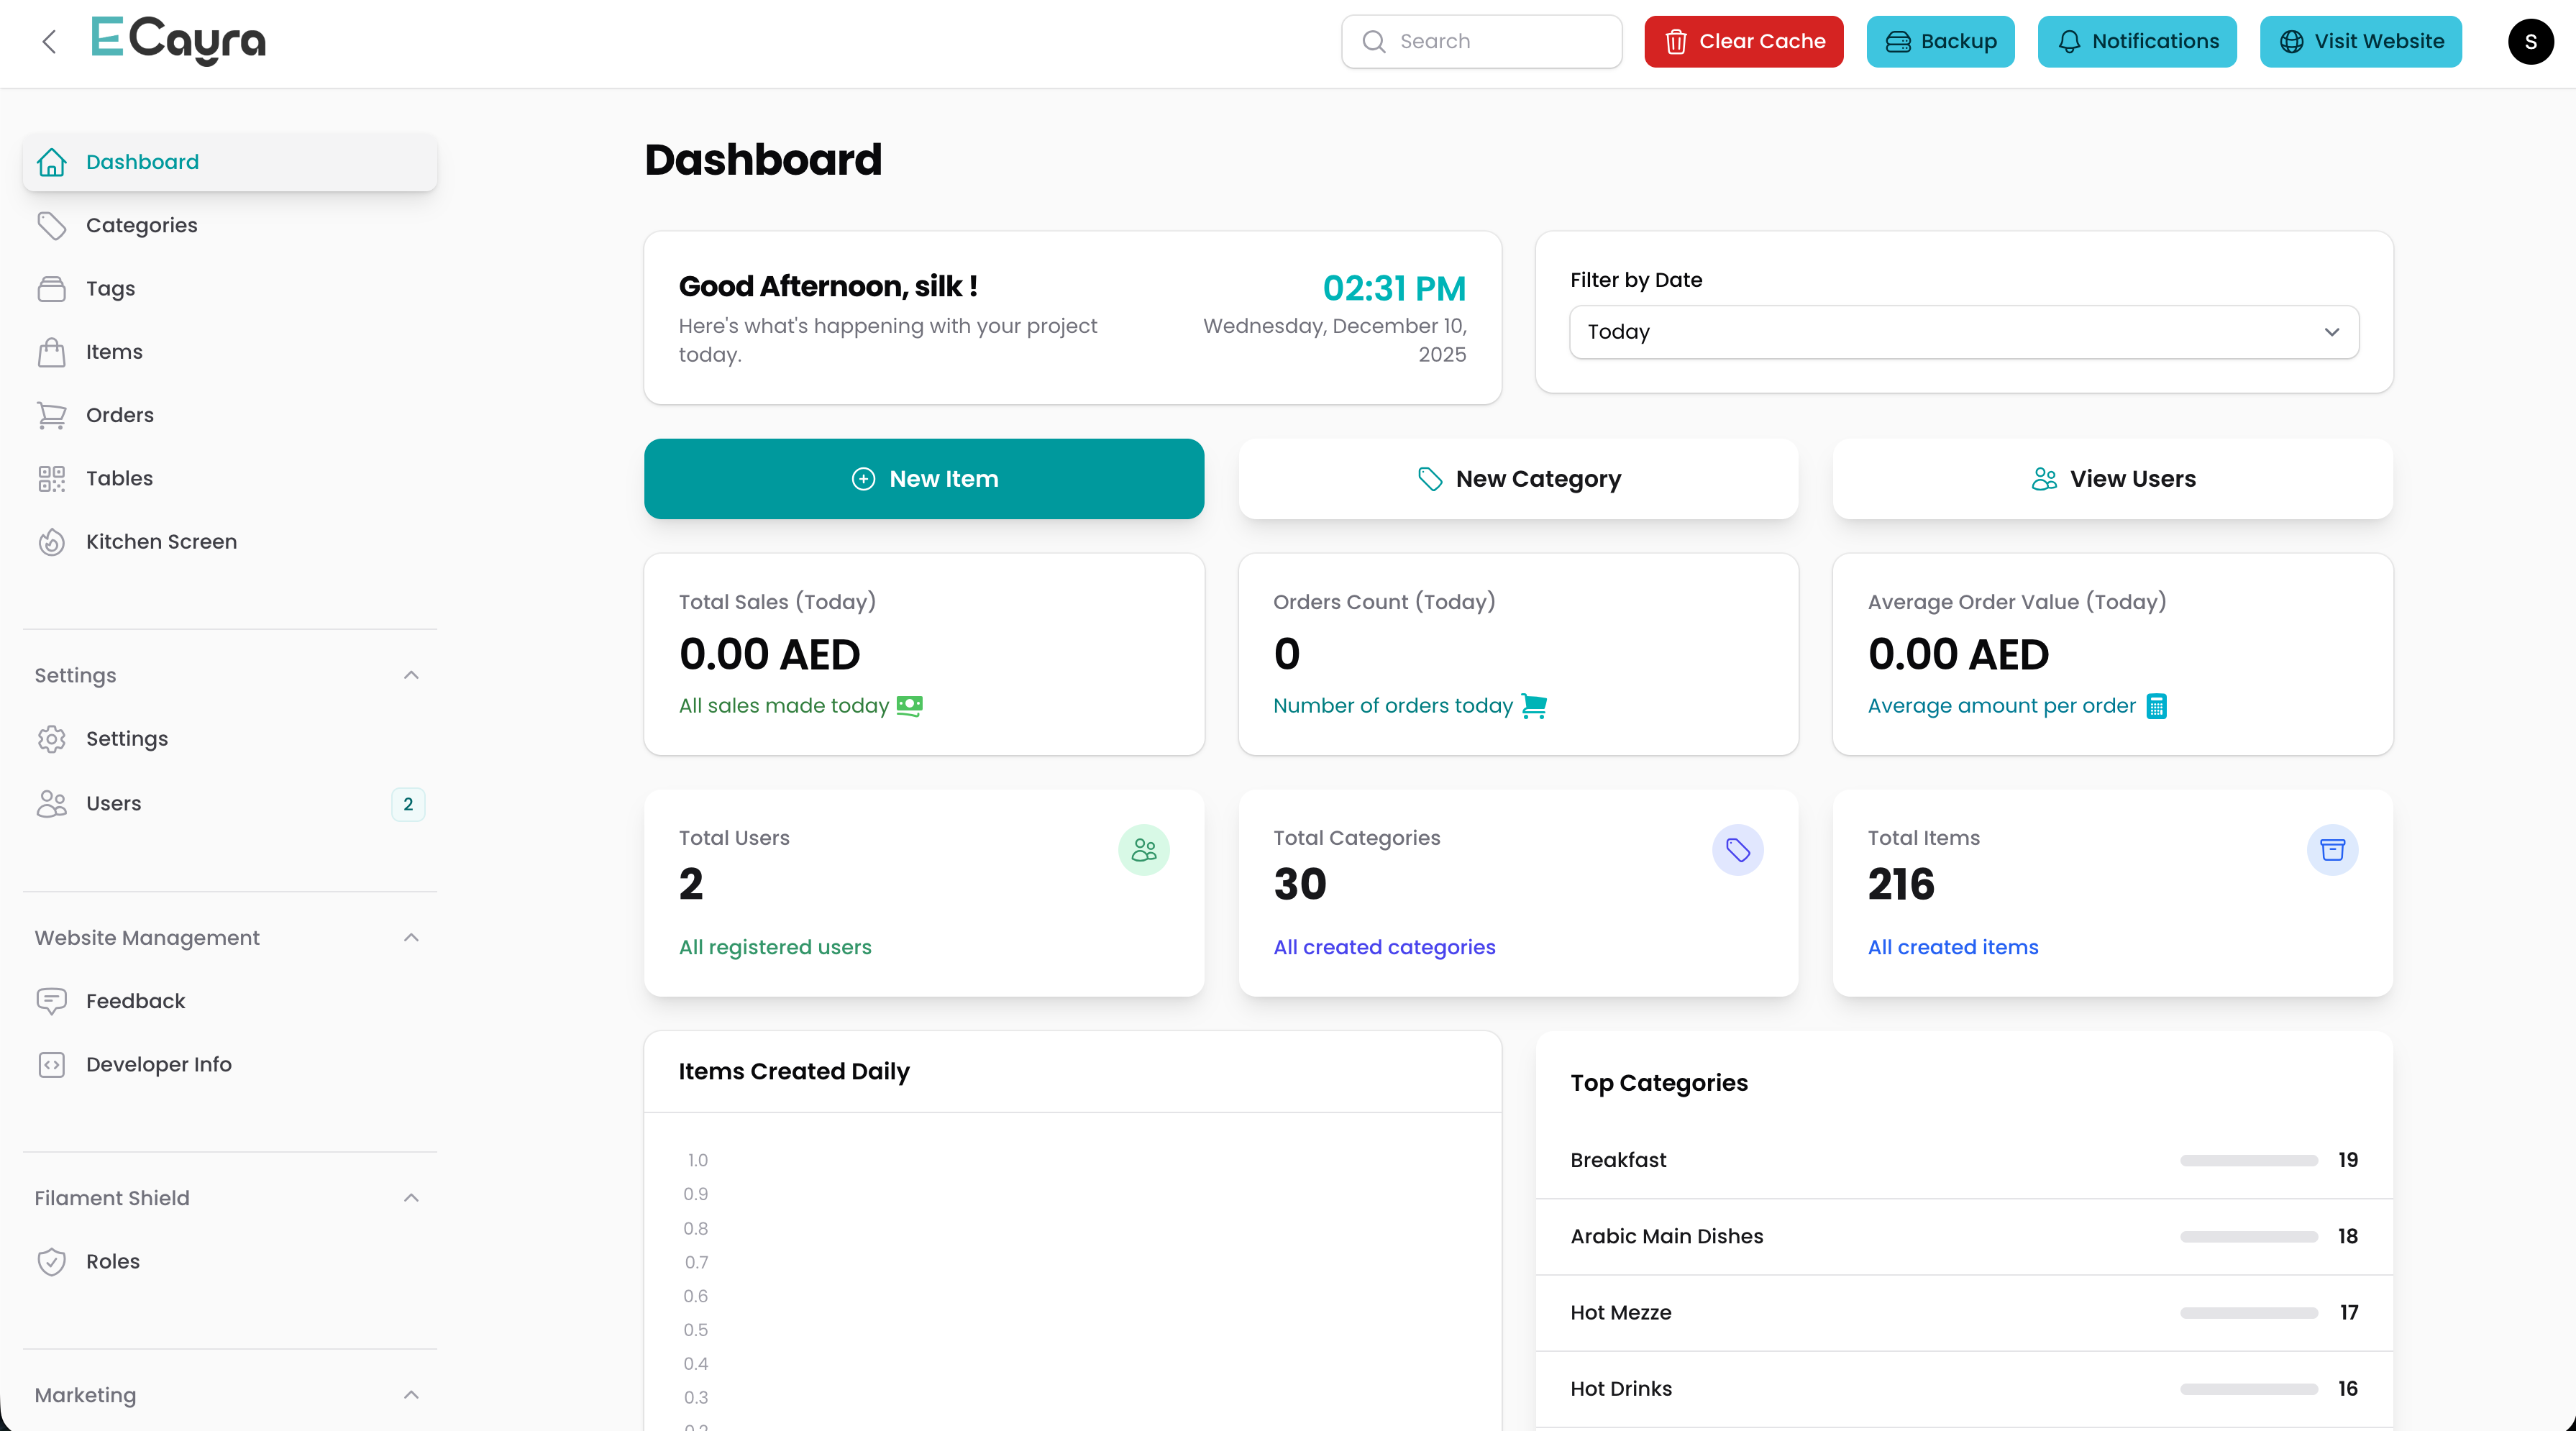The image size is (2576, 1431).
Task: Open the Kitchen Screen section
Action: pos(160,541)
